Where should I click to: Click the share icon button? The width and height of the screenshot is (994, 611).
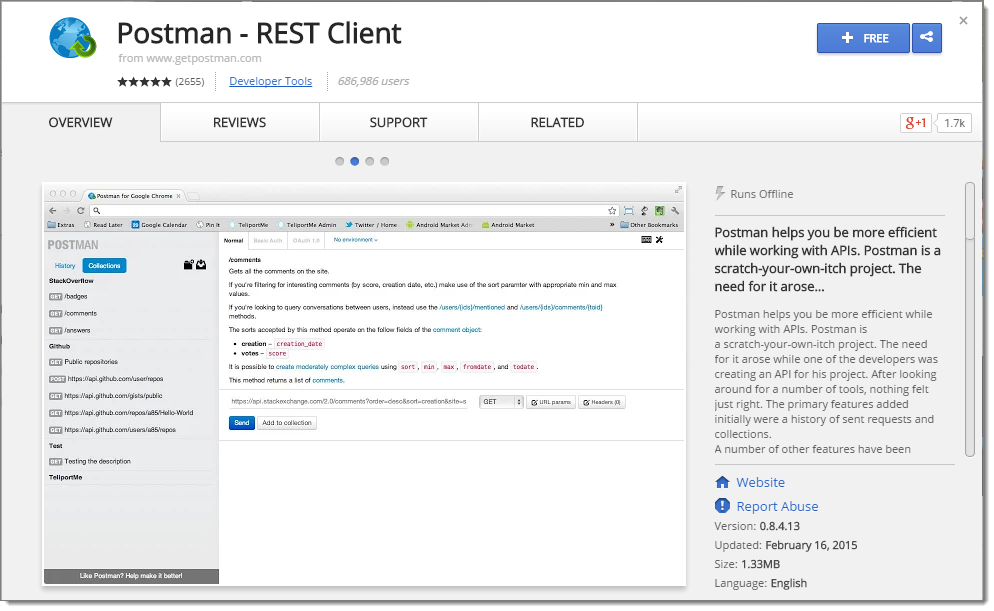[x=927, y=38]
